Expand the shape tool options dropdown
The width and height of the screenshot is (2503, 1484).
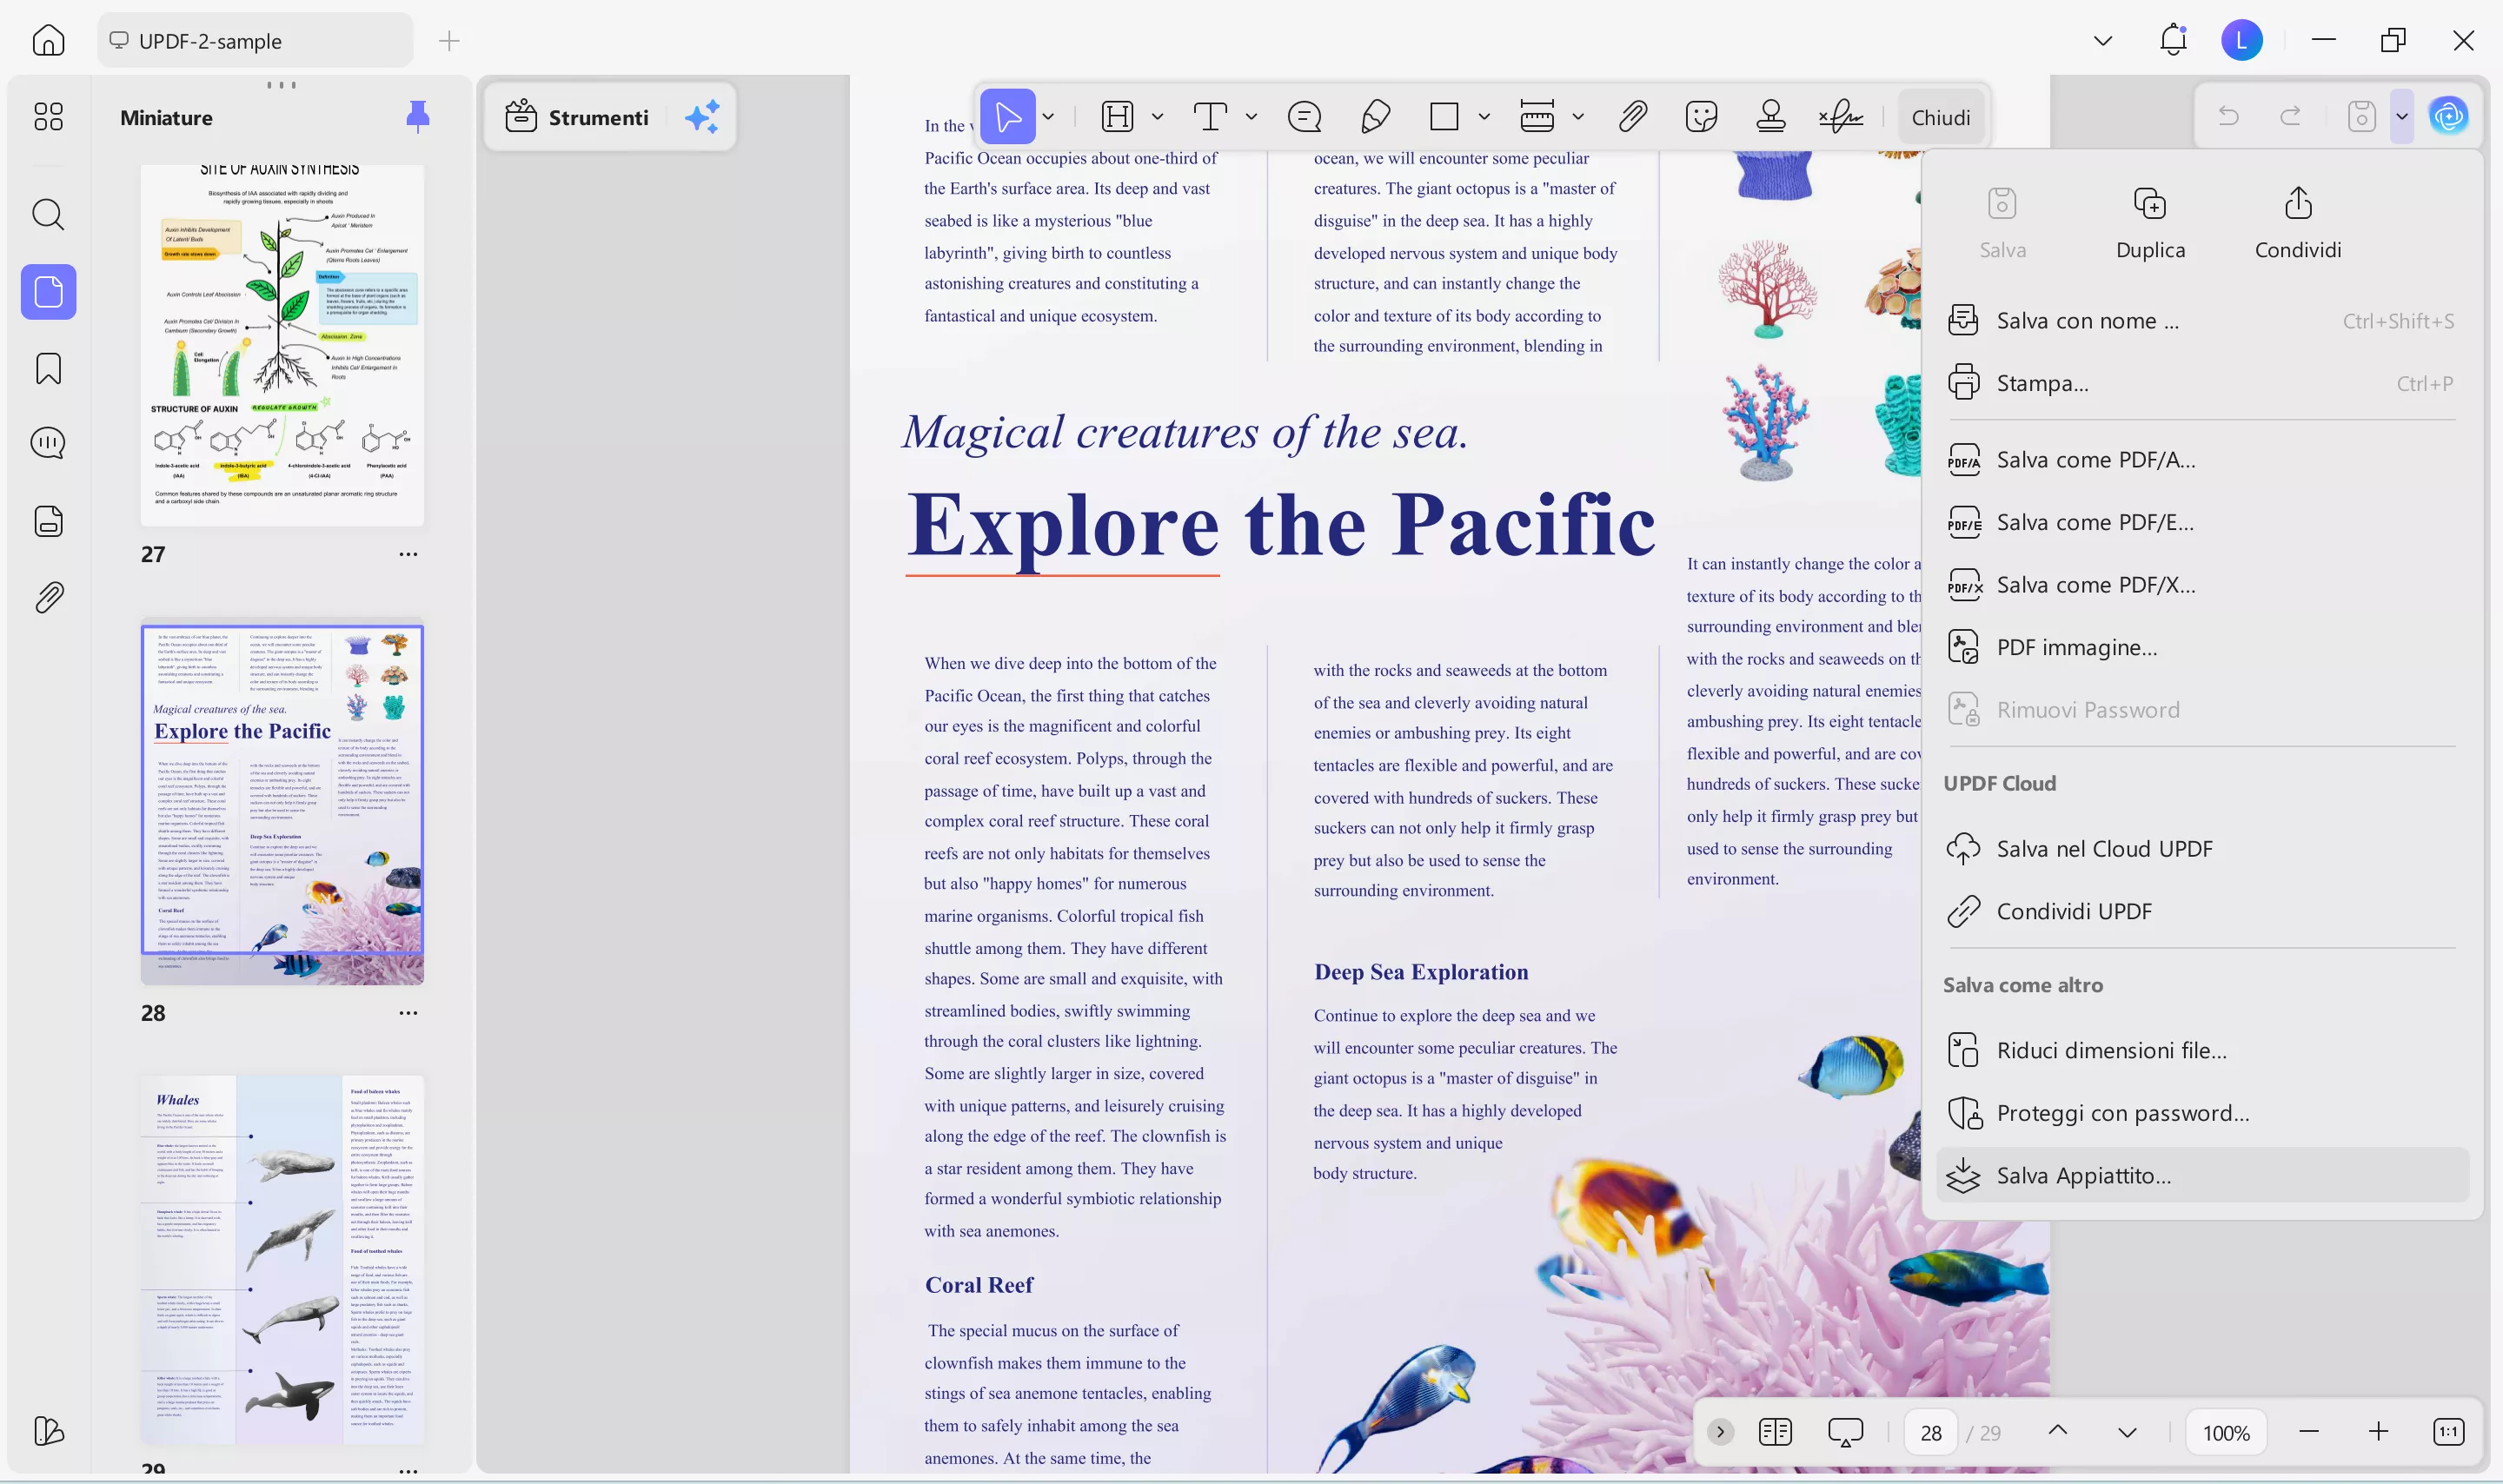pos(1484,116)
